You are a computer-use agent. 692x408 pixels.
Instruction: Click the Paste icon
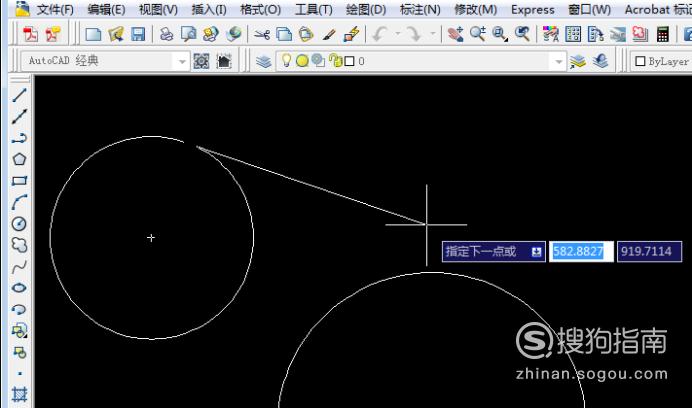click(306, 34)
